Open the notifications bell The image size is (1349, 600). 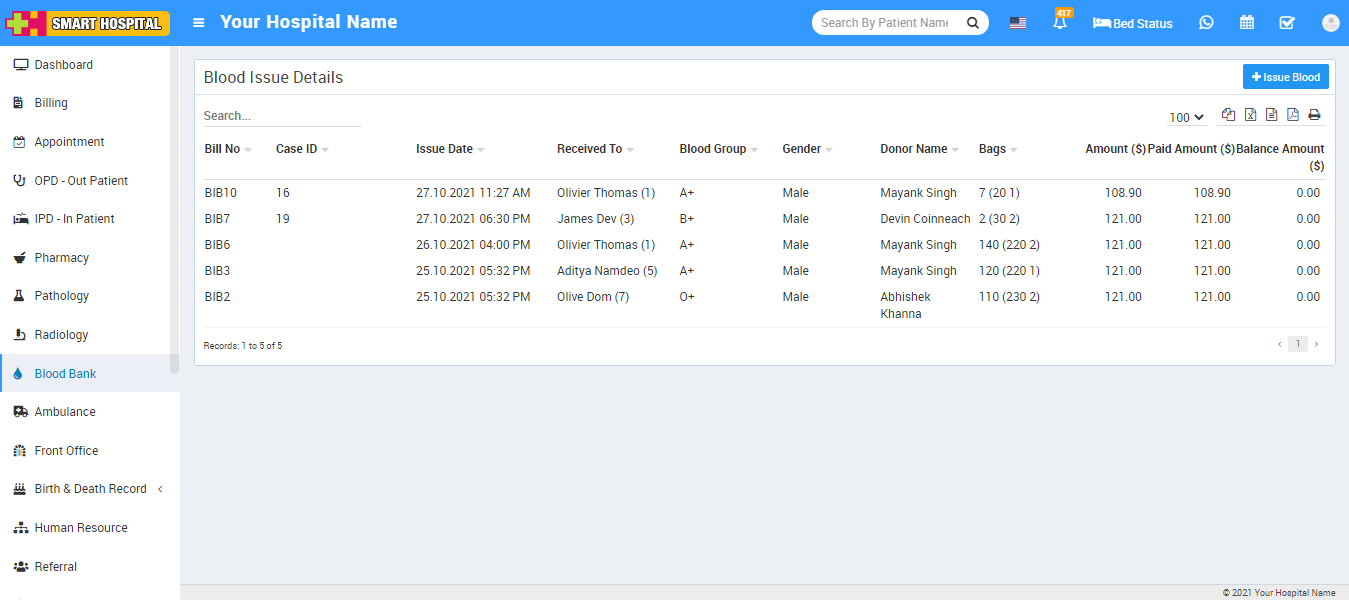pos(1060,23)
